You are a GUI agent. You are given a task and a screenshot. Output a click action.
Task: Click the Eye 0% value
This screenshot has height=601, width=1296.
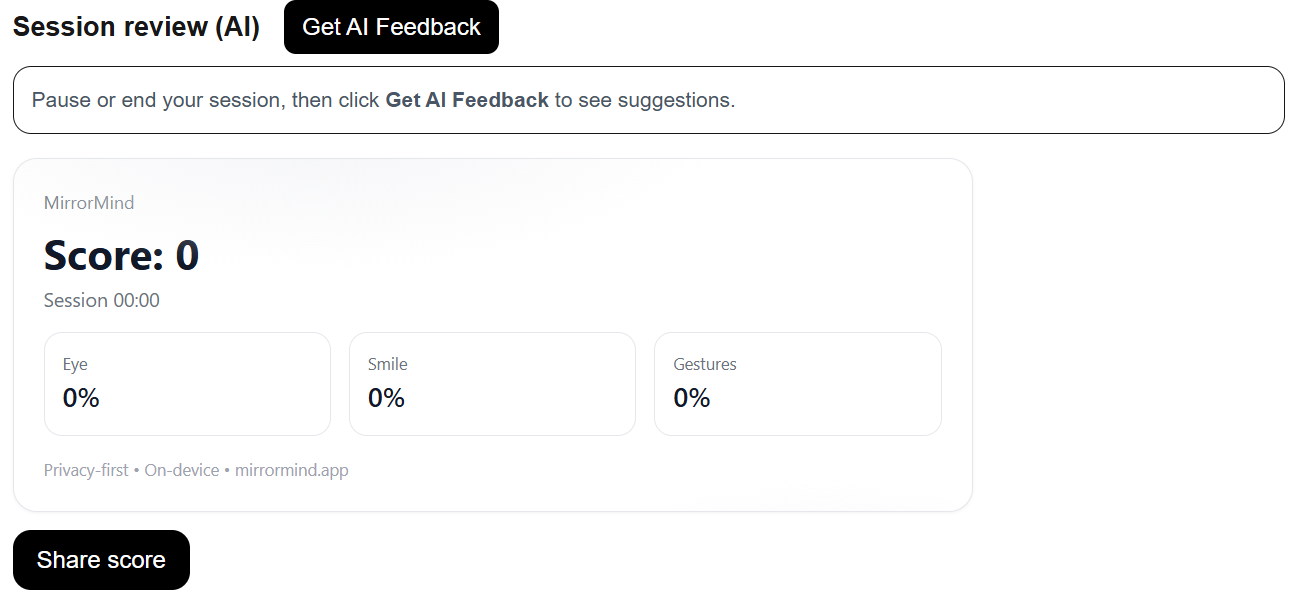[81, 398]
